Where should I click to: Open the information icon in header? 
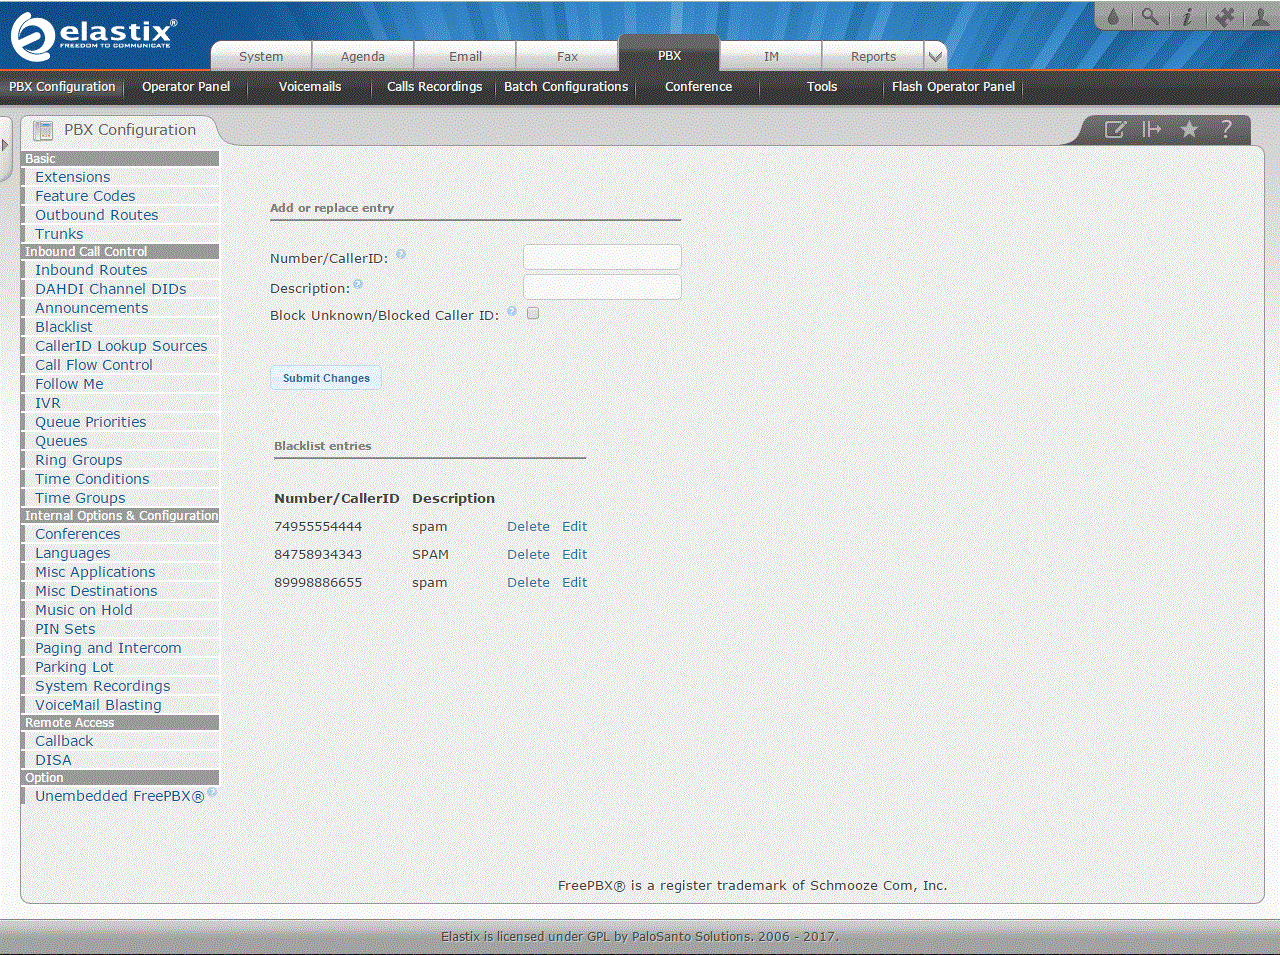tap(1187, 16)
